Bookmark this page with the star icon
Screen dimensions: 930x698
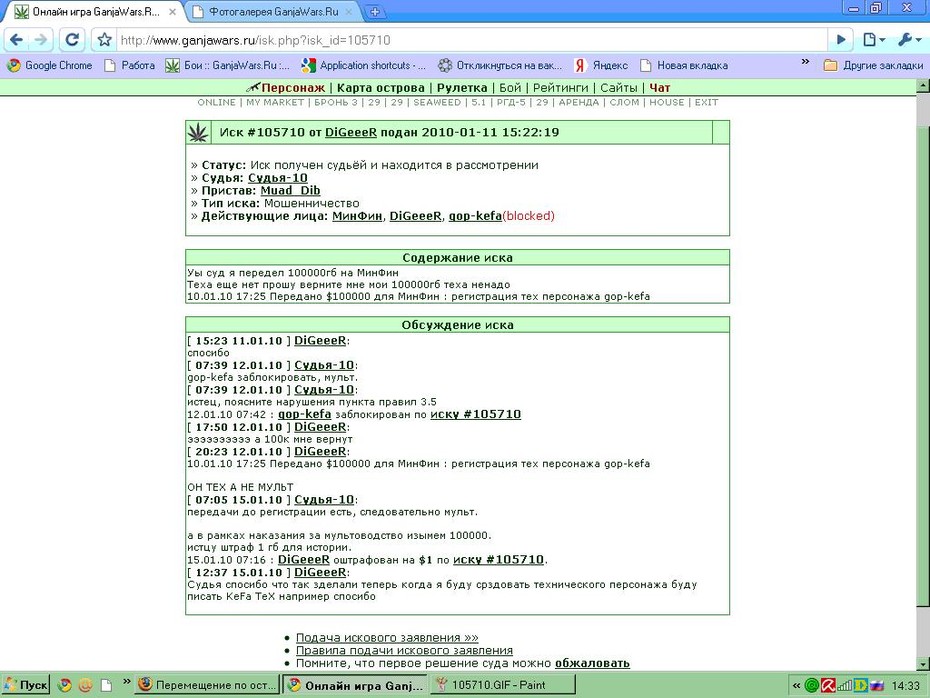(104, 40)
